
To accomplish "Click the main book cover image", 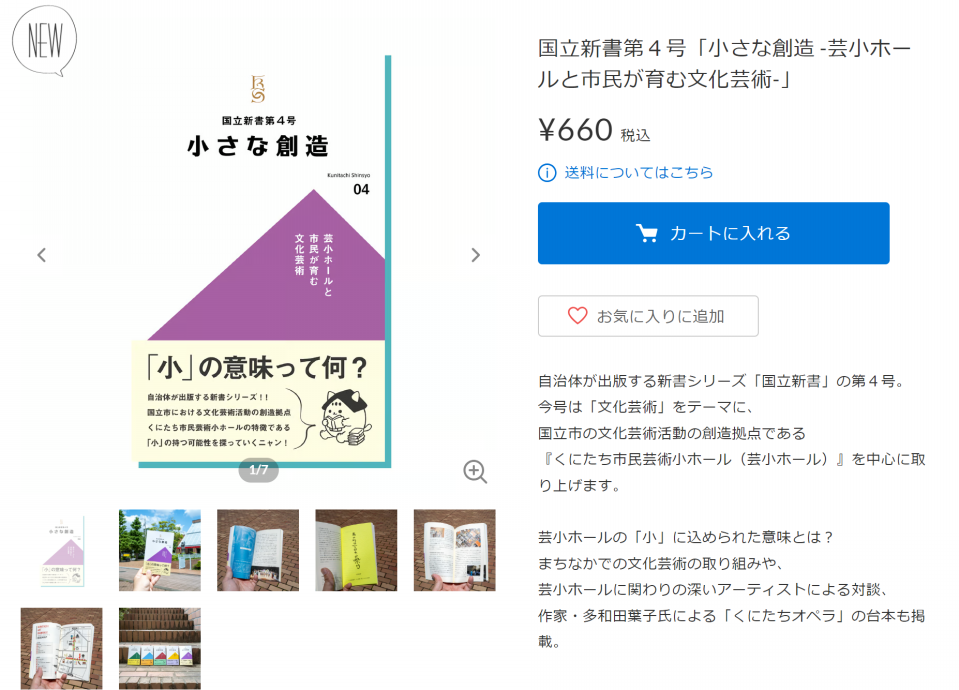I will (x=261, y=261).
